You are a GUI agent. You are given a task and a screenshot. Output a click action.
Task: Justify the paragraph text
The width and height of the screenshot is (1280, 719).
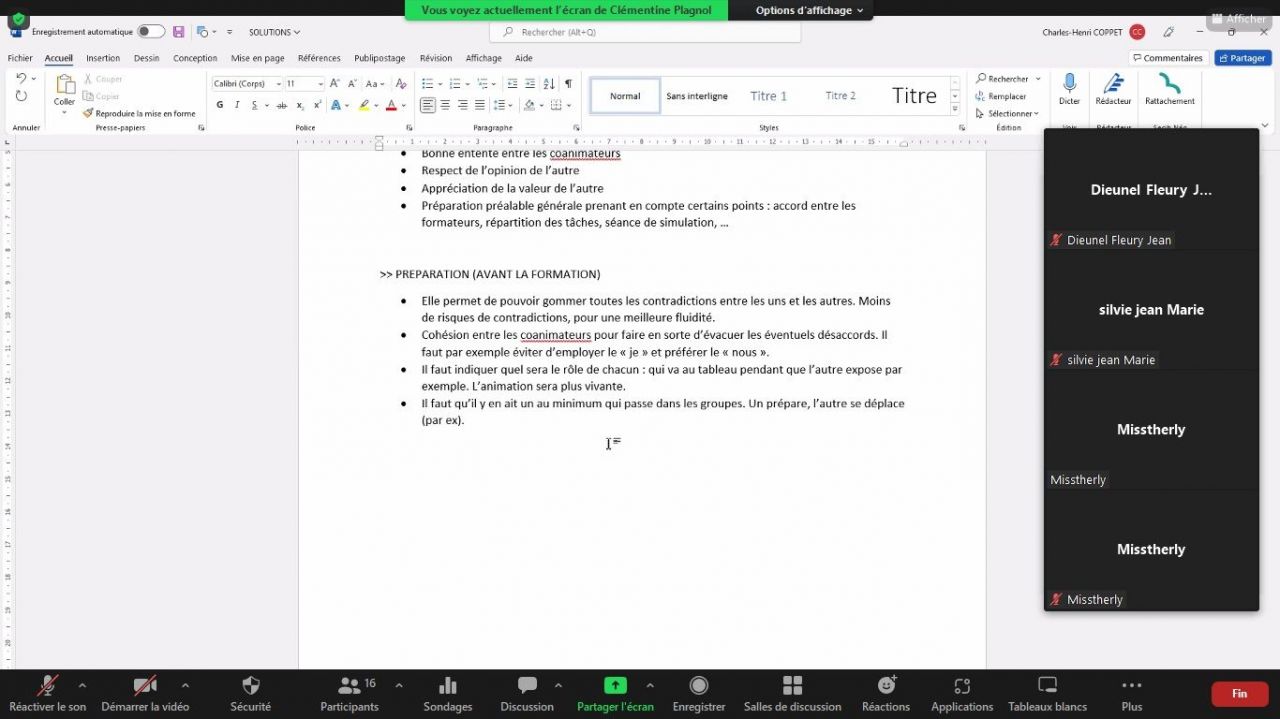[479, 105]
